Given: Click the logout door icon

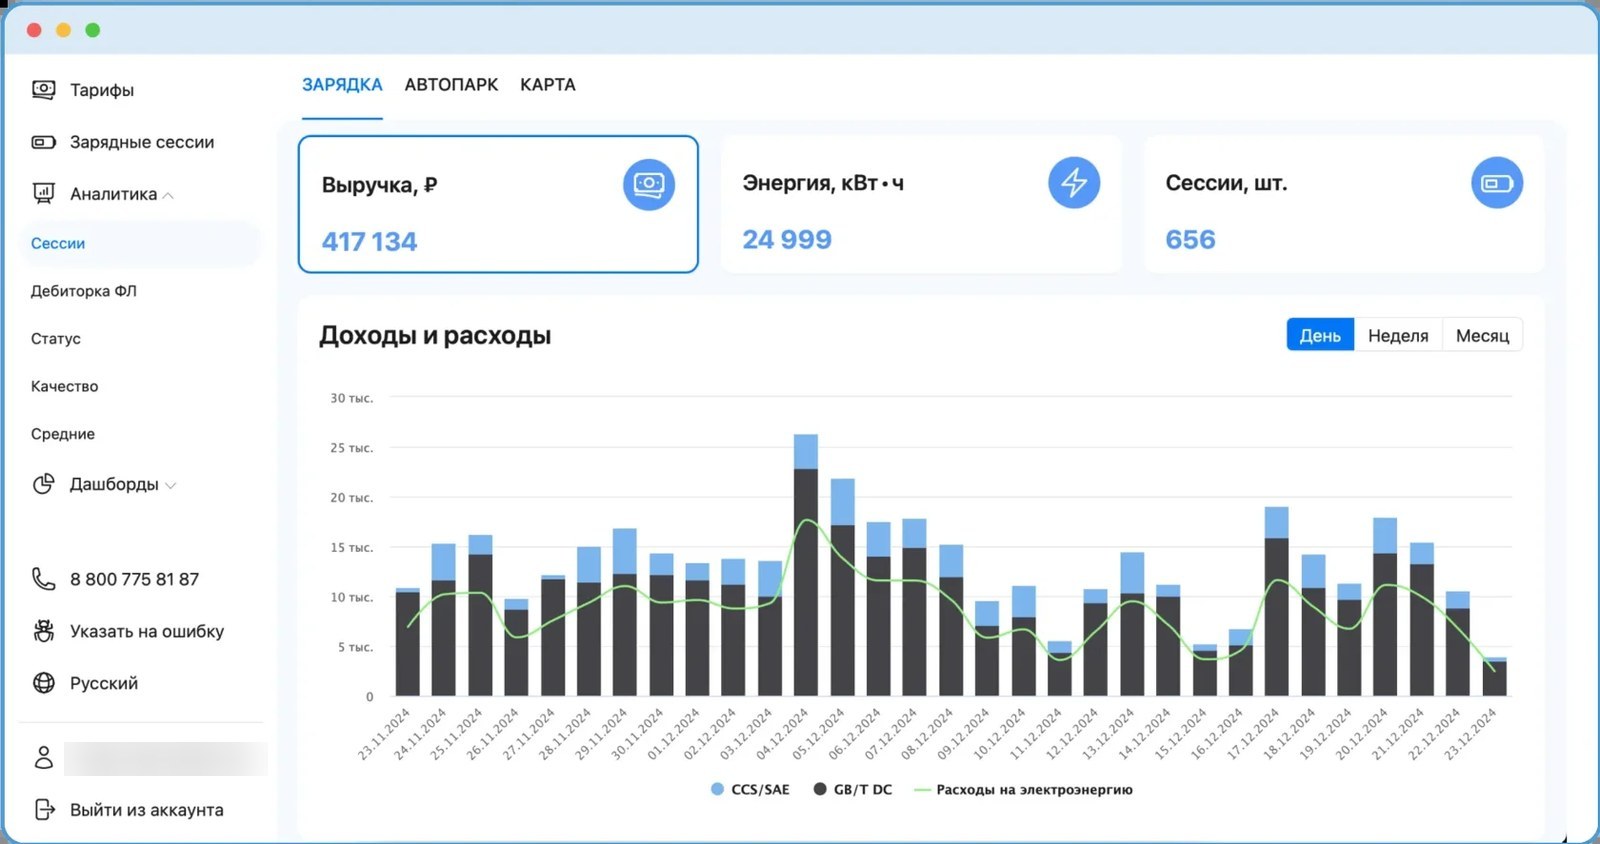Looking at the screenshot, I should [44, 809].
